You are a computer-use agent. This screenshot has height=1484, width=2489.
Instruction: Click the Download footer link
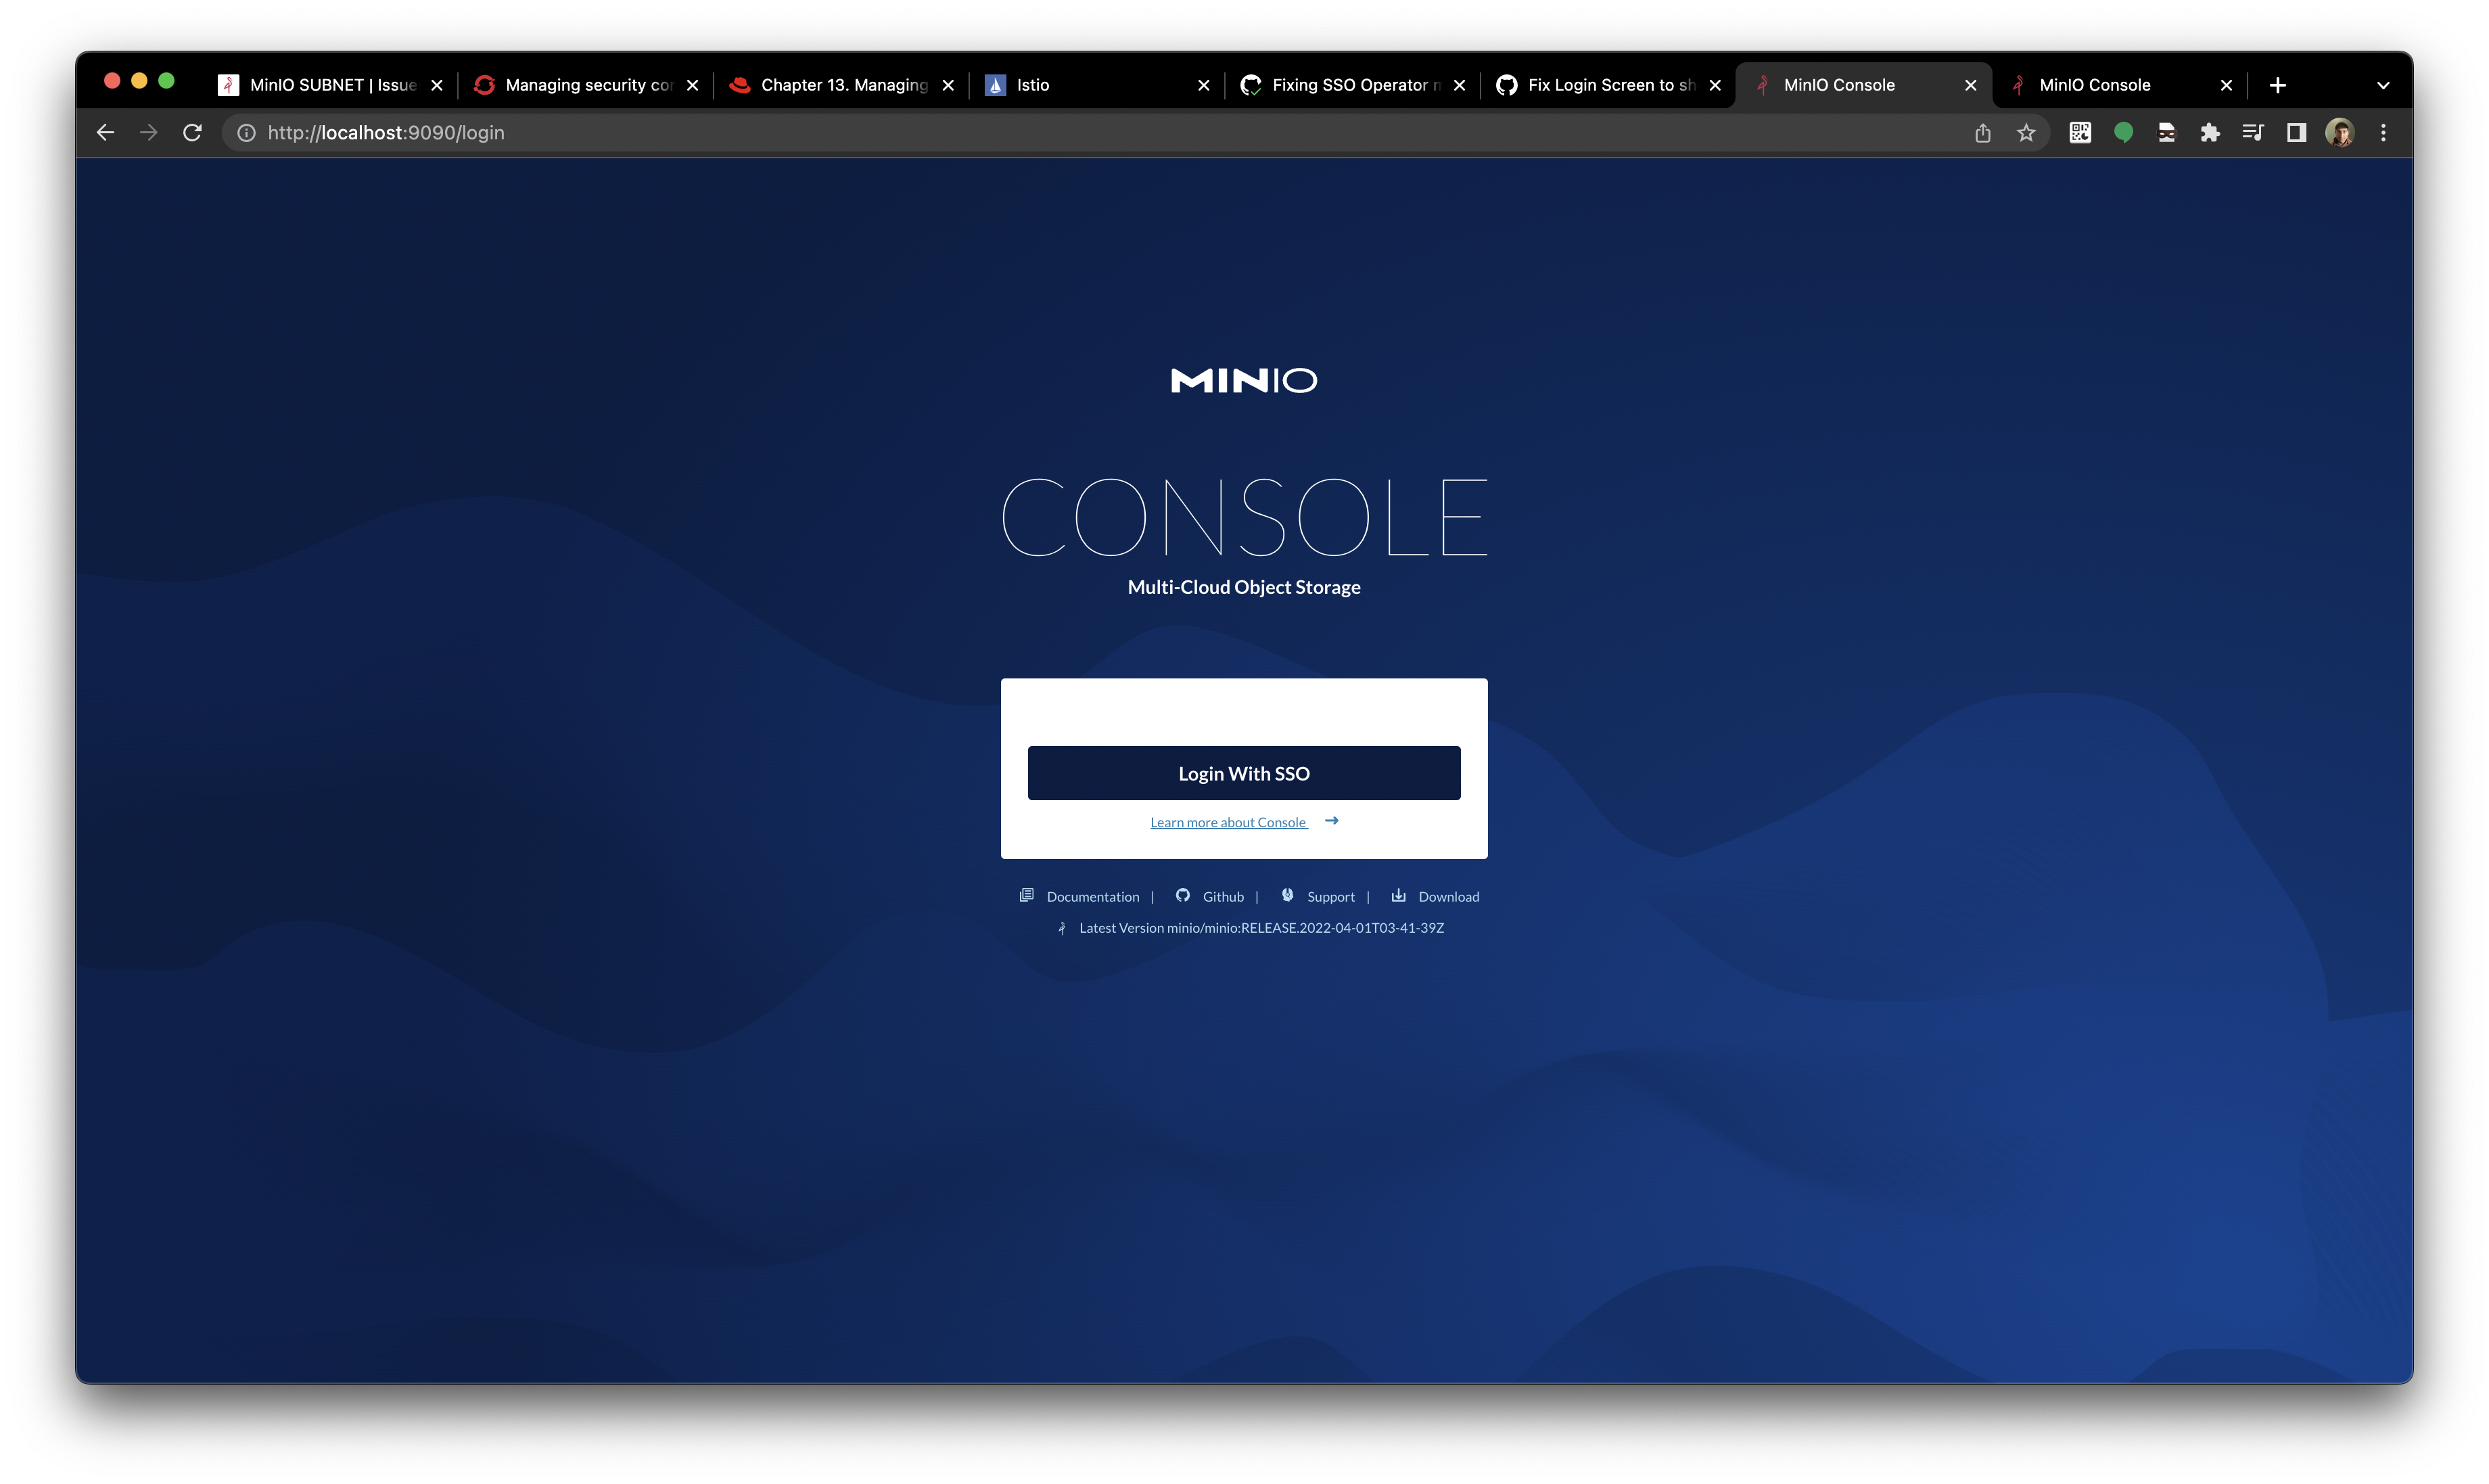pos(1447,896)
